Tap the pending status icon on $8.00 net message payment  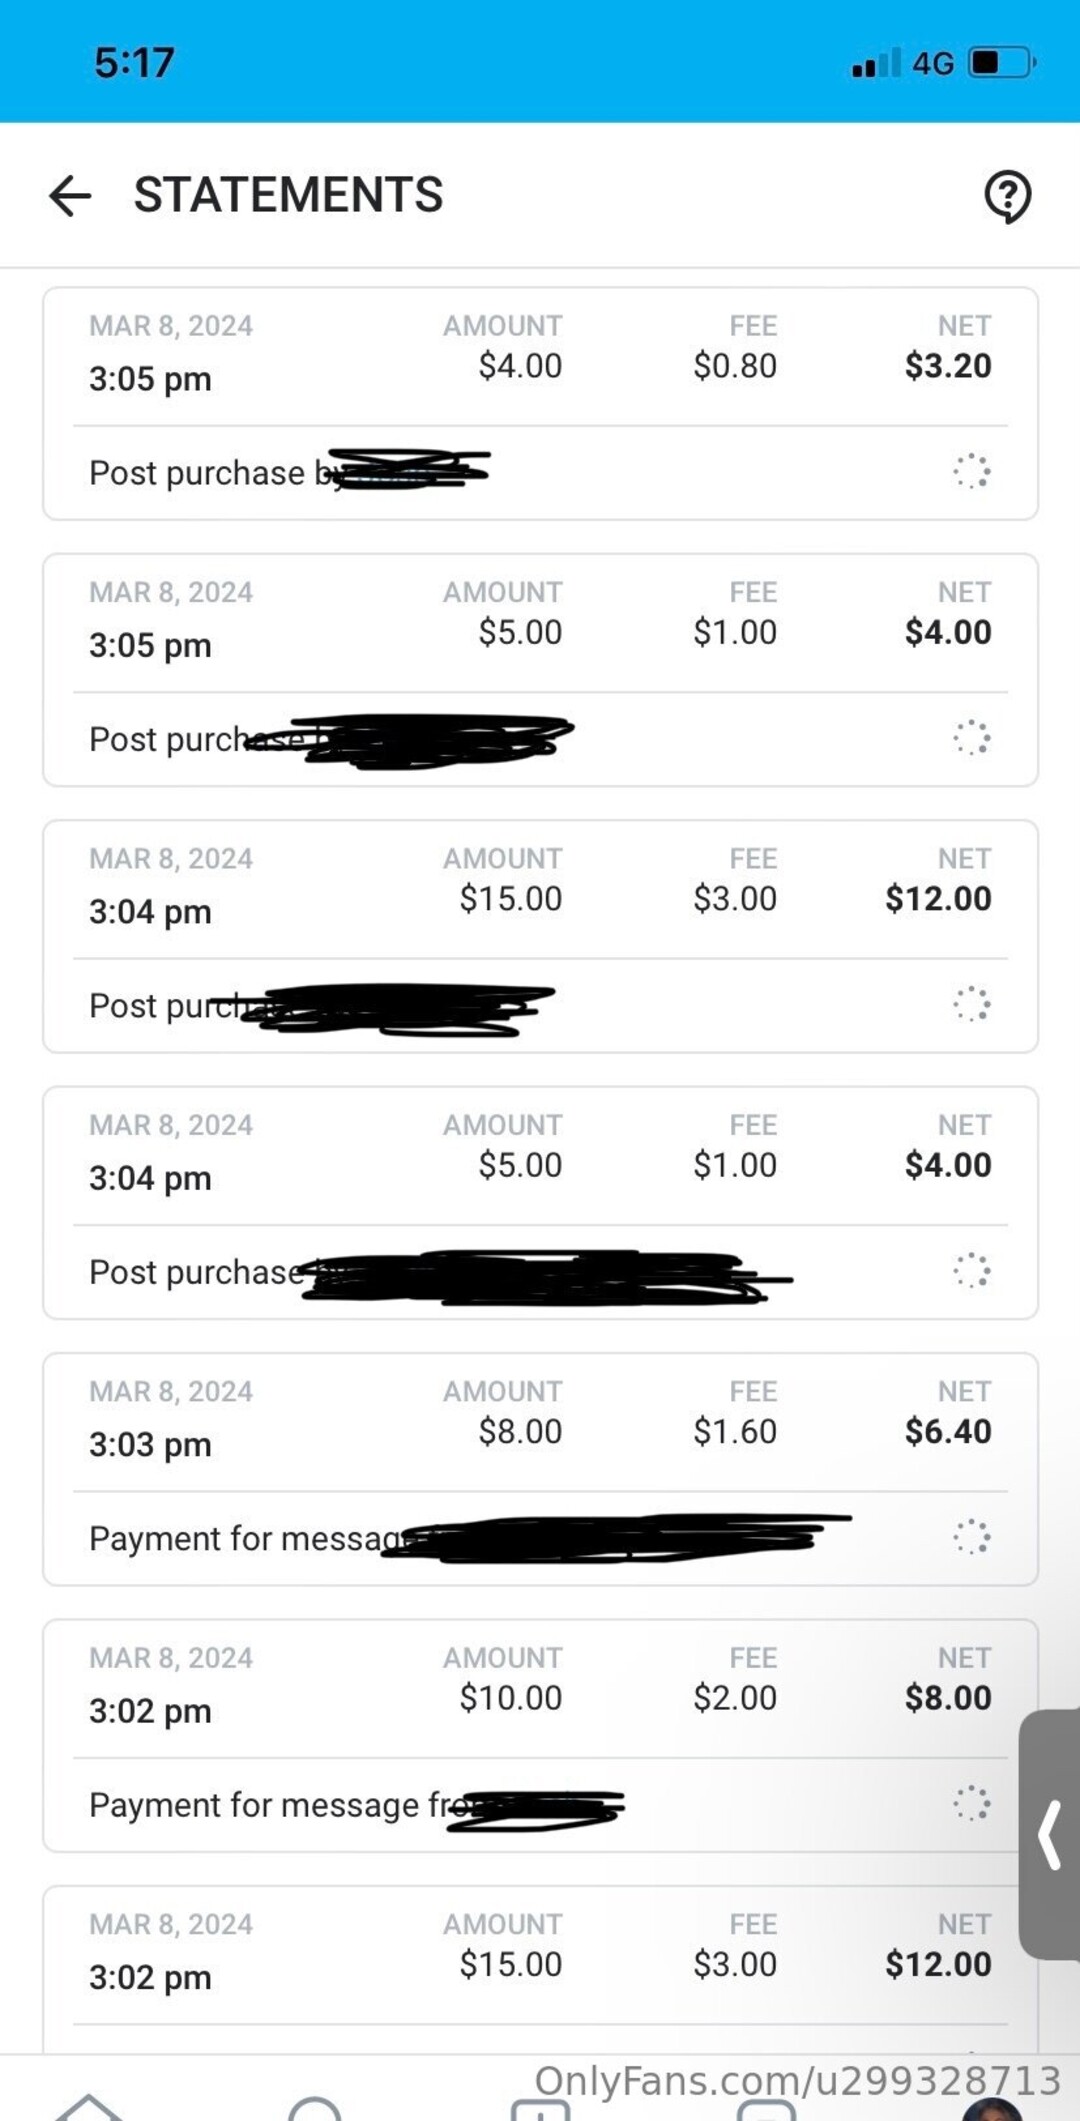[x=971, y=1803]
